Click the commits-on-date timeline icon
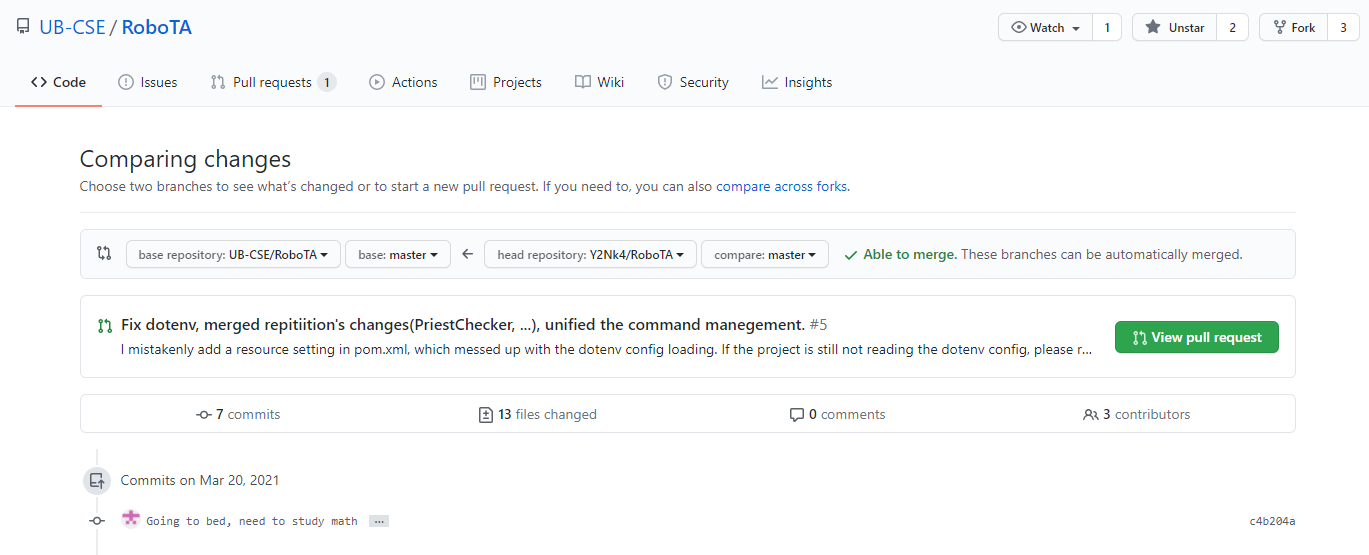Screen dimensions: 1369x555 pos(97,480)
